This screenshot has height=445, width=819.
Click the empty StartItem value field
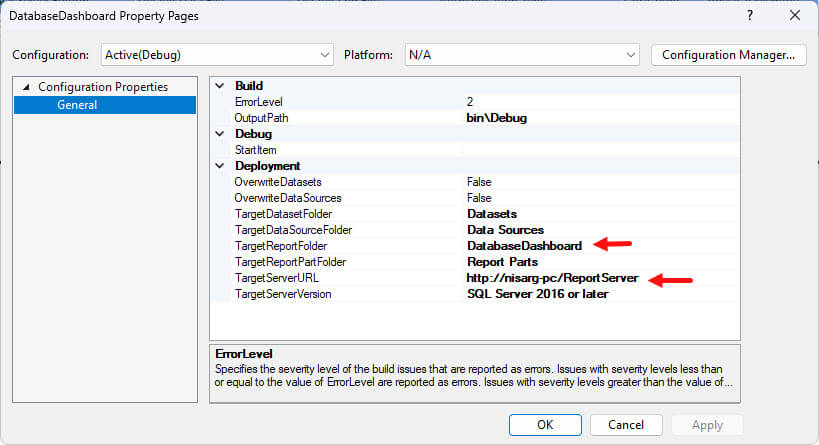(601, 150)
